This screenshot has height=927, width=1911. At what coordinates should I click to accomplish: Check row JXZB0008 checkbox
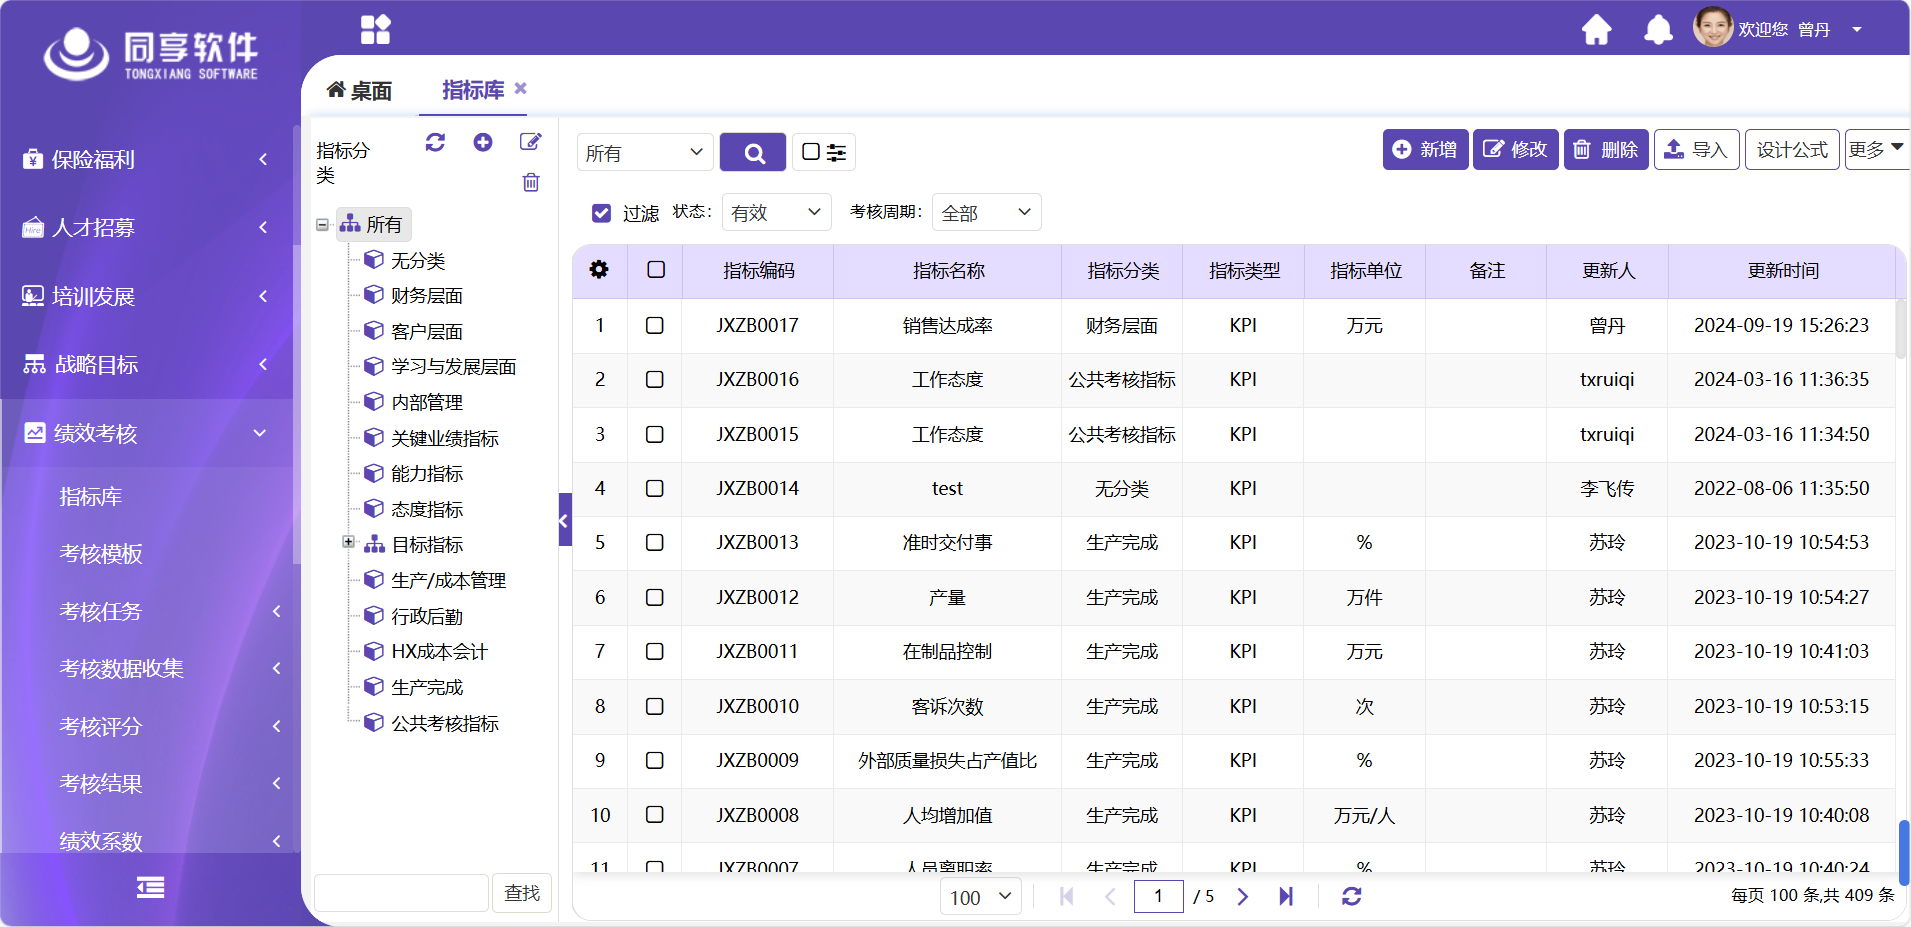[x=655, y=814]
